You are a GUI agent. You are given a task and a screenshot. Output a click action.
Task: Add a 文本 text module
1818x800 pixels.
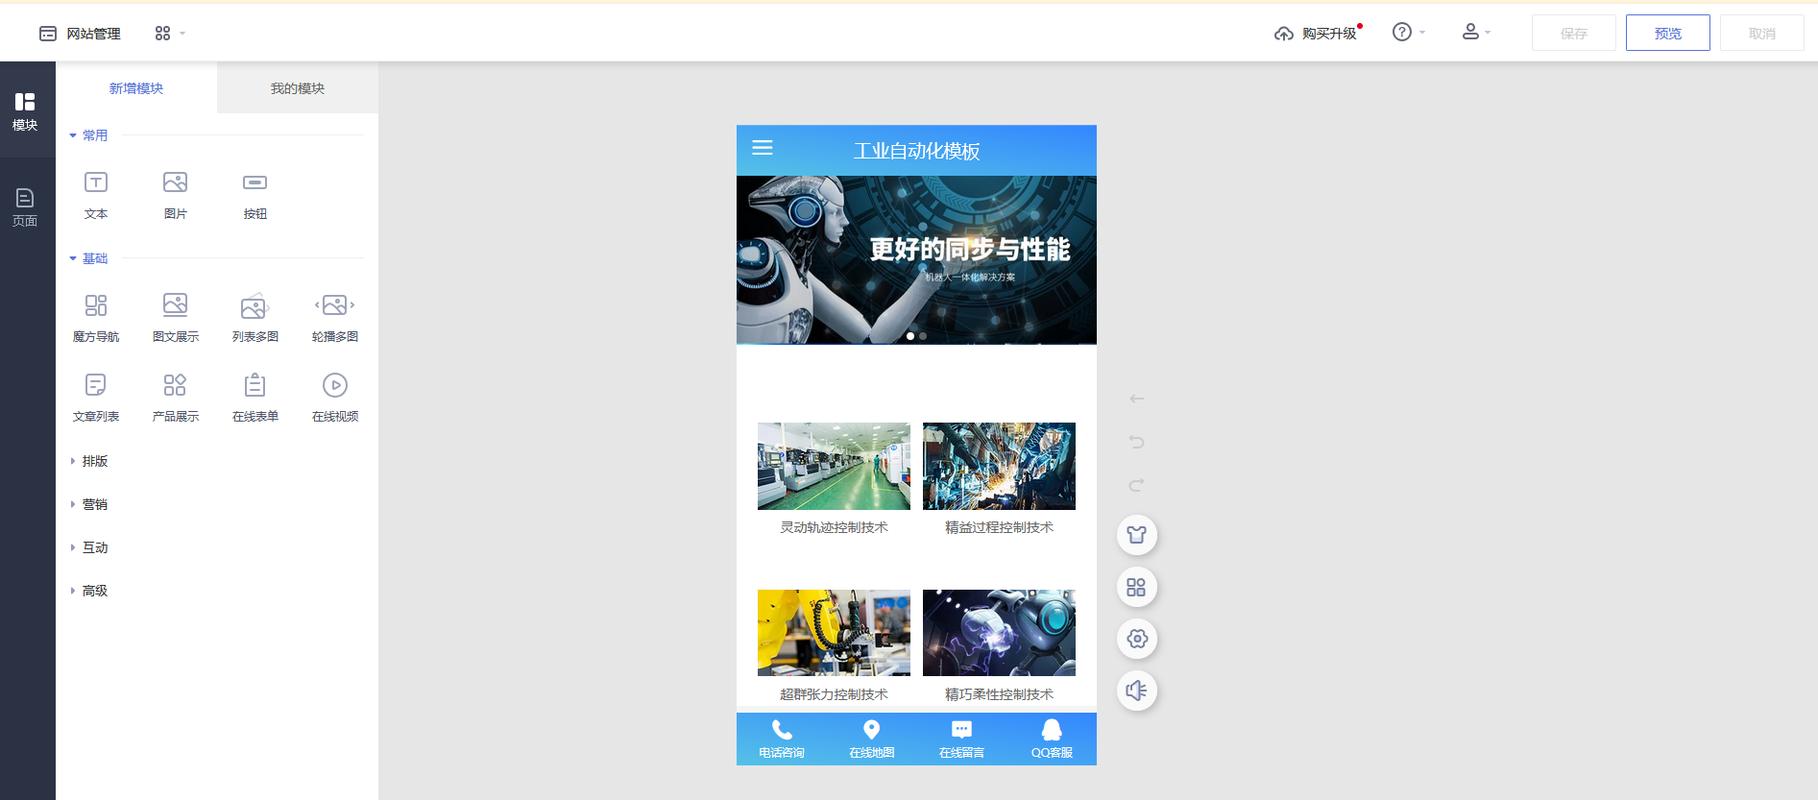[x=96, y=195]
